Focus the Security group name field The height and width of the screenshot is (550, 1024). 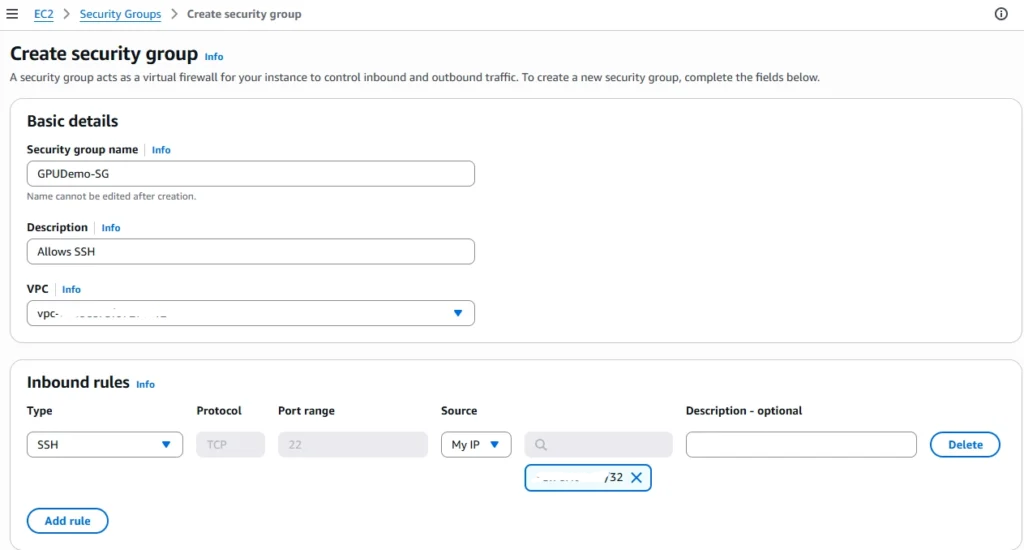[x=251, y=174]
